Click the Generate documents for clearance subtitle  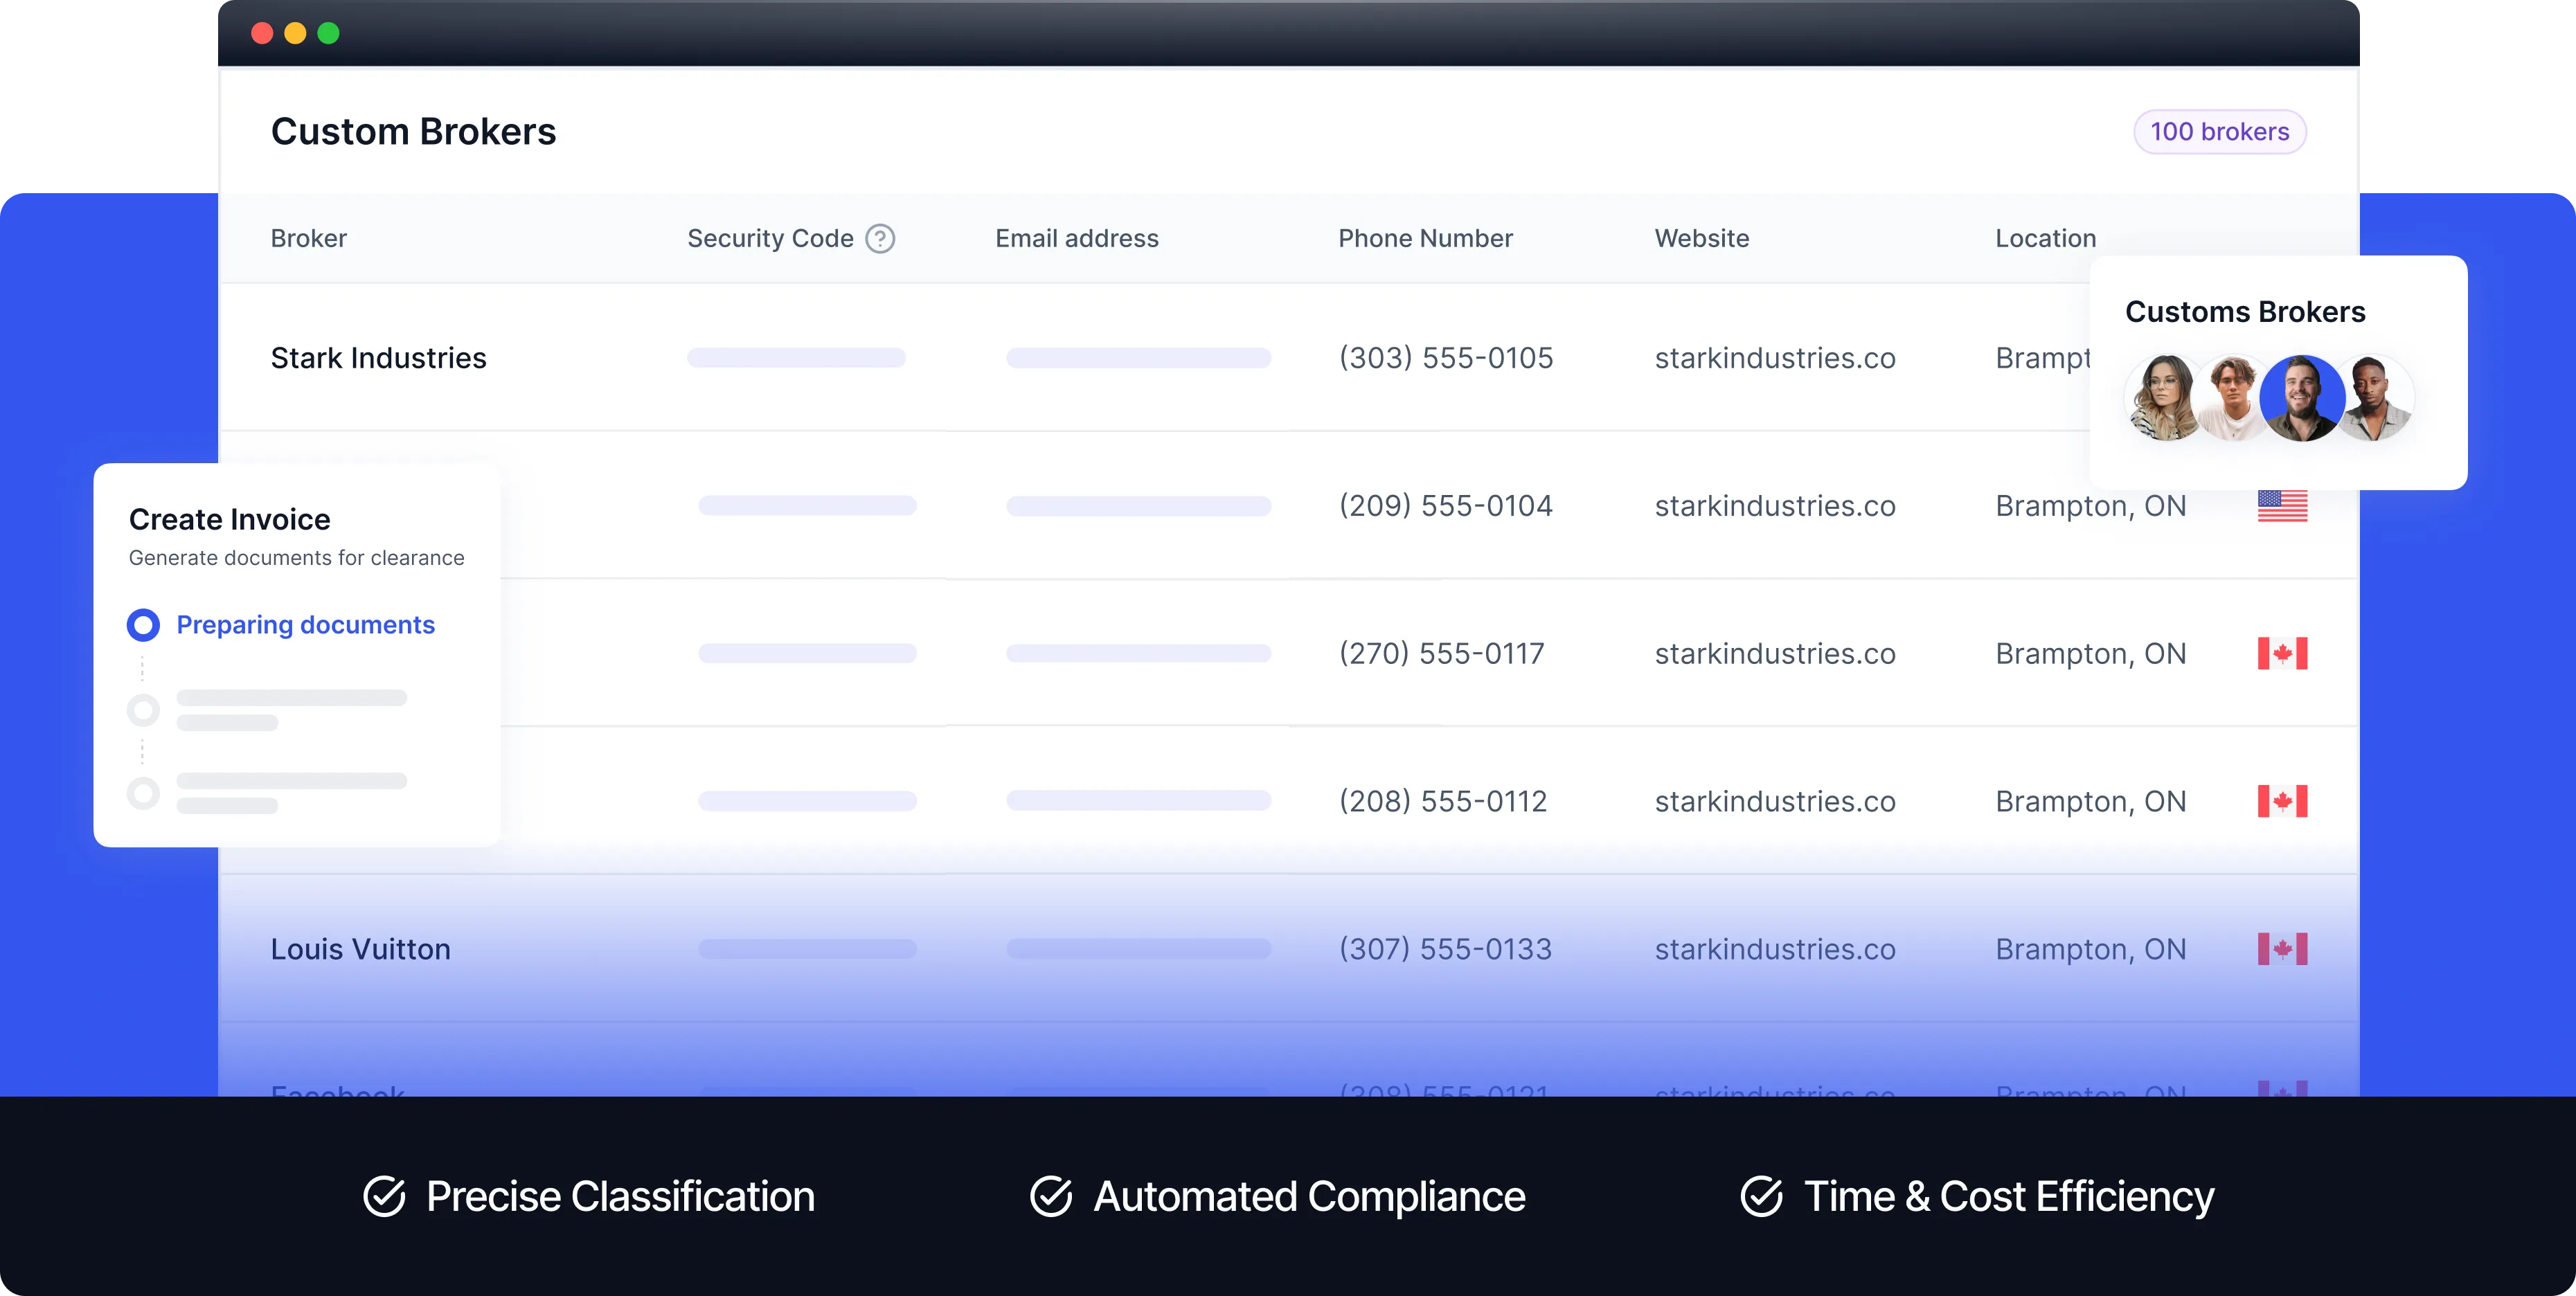click(x=296, y=558)
